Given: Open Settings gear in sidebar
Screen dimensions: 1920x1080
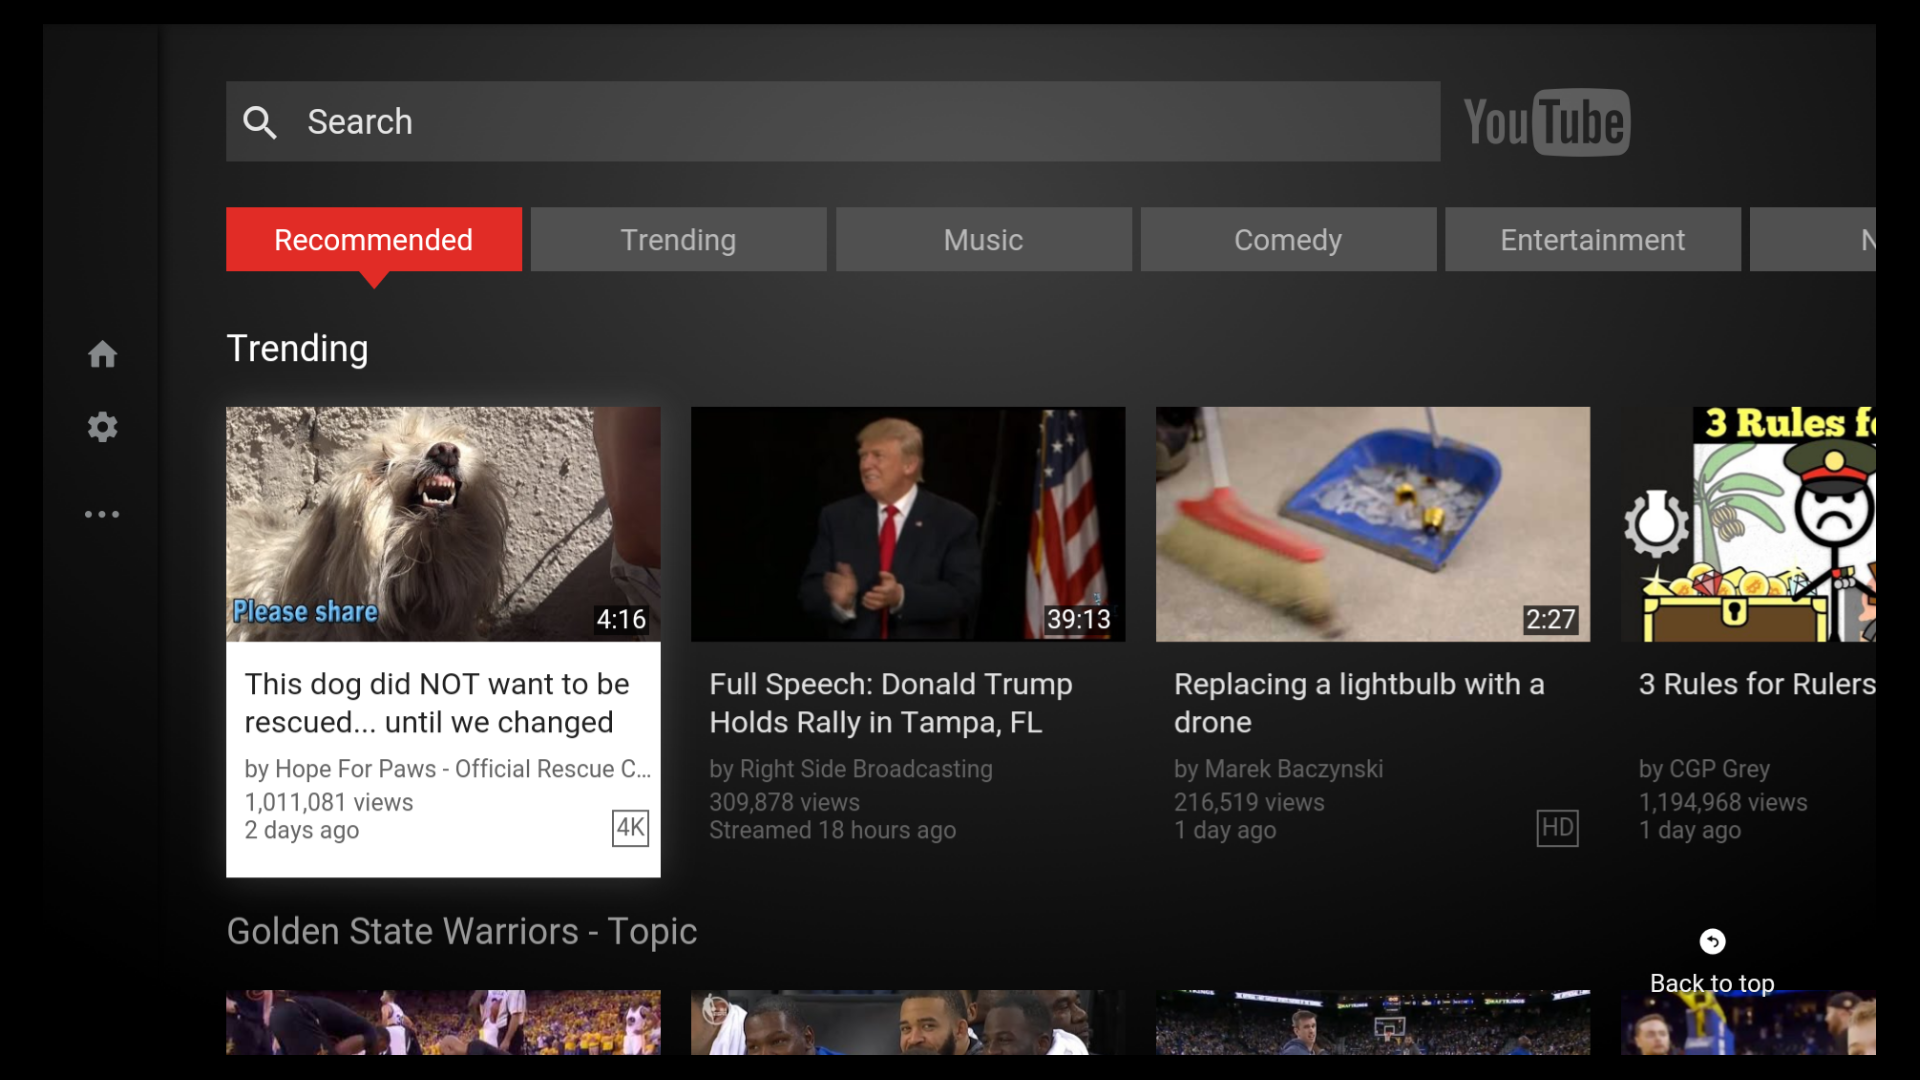Looking at the screenshot, I should tap(102, 428).
